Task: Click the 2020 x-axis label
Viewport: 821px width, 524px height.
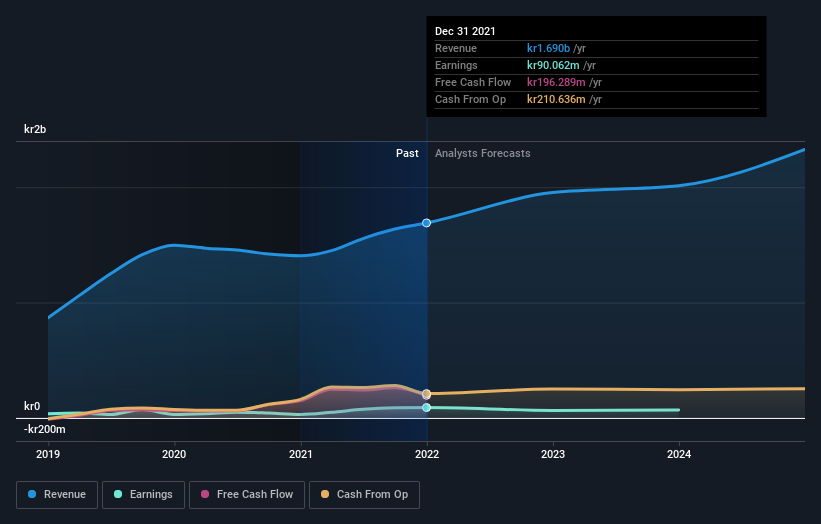Action: pyautogui.click(x=174, y=454)
